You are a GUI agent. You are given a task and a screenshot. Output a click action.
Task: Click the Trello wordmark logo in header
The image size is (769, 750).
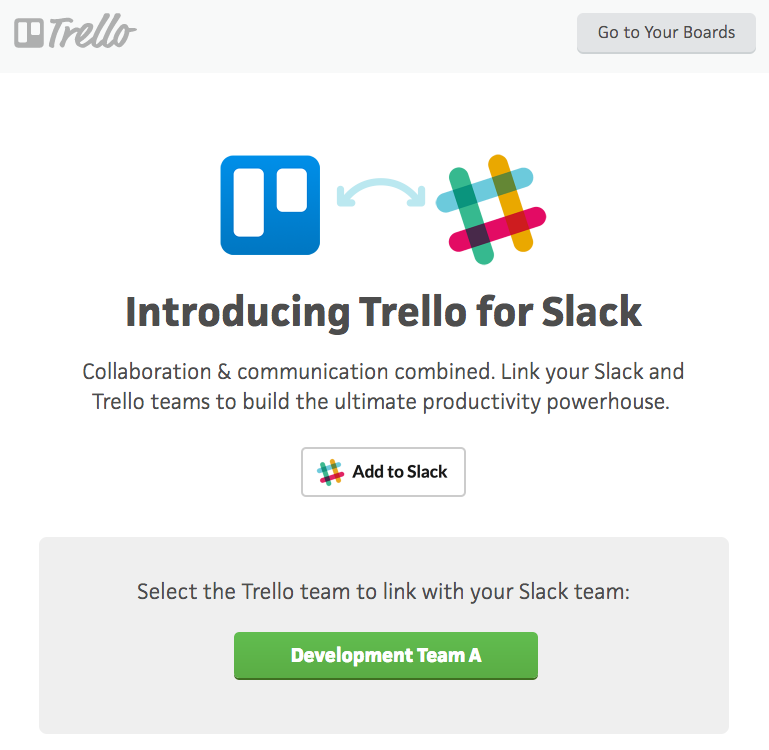(76, 31)
